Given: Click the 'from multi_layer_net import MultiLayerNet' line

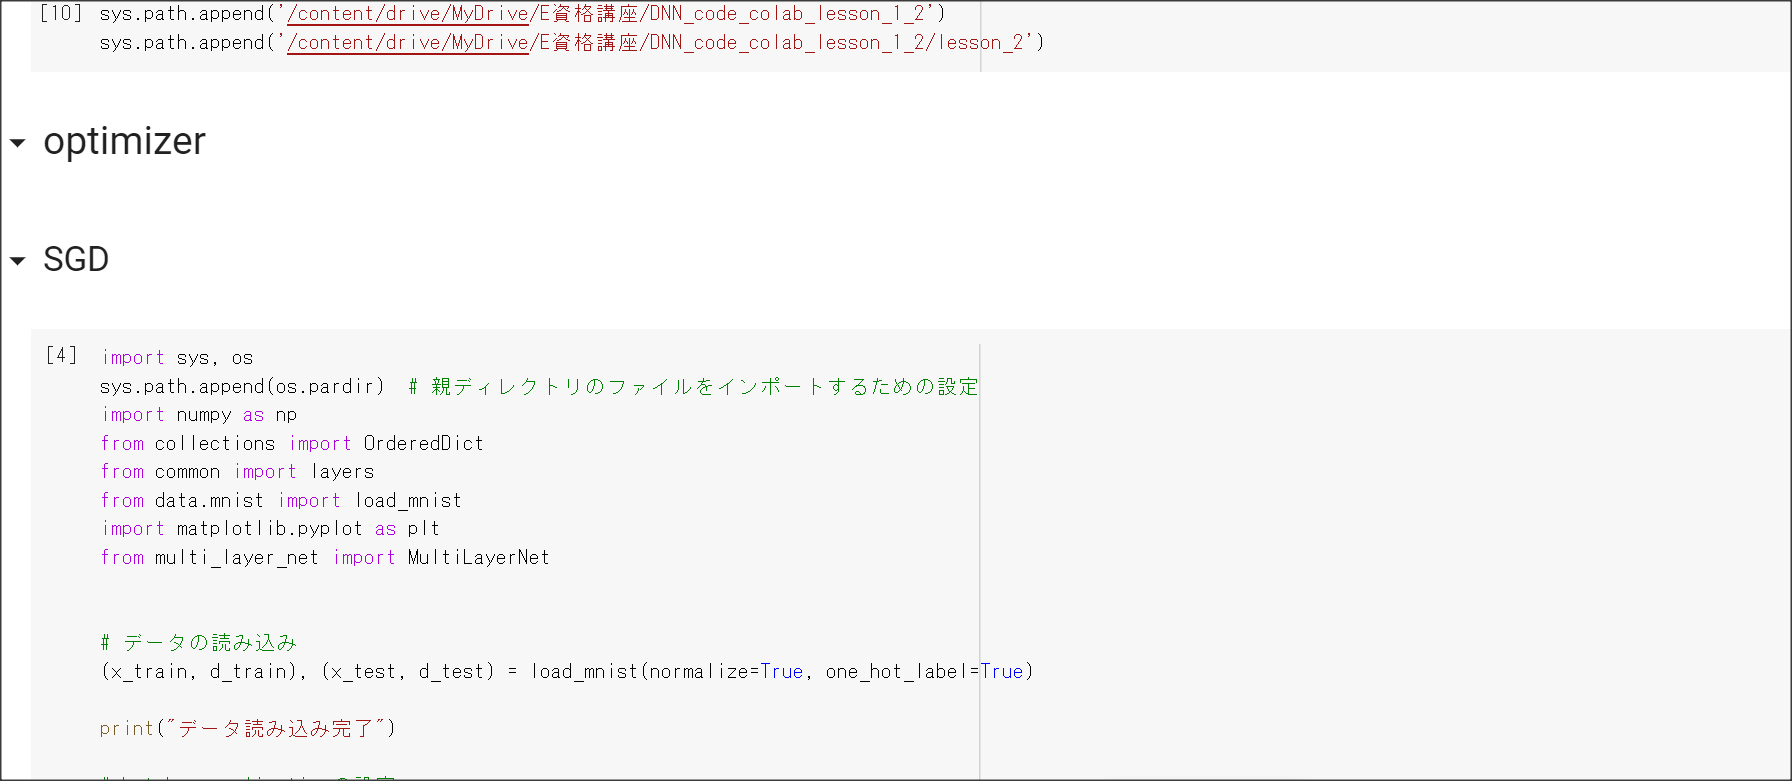Looking at the screenshot, I should pos(325,557).
